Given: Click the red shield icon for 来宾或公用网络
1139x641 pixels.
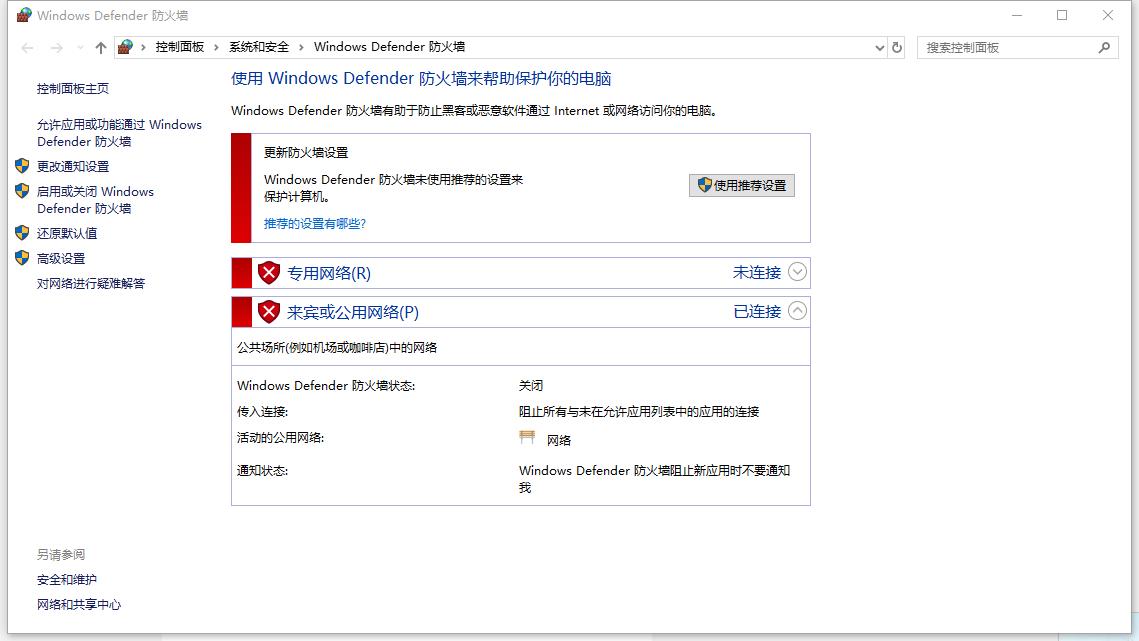Looking at the screenshot, I should pos(269,313).
